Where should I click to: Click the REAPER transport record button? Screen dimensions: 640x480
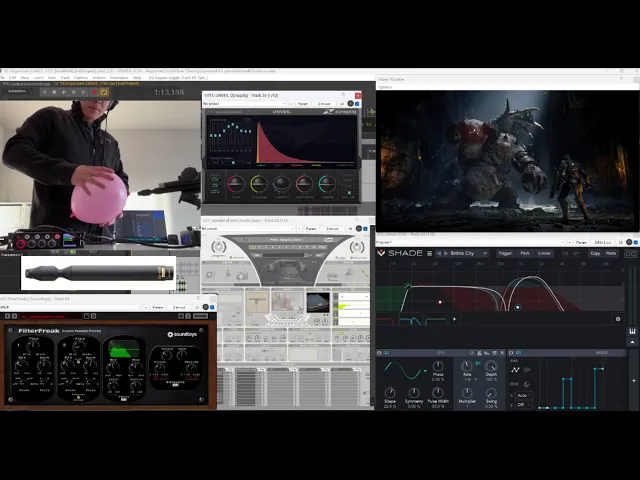tap(94, 93)
